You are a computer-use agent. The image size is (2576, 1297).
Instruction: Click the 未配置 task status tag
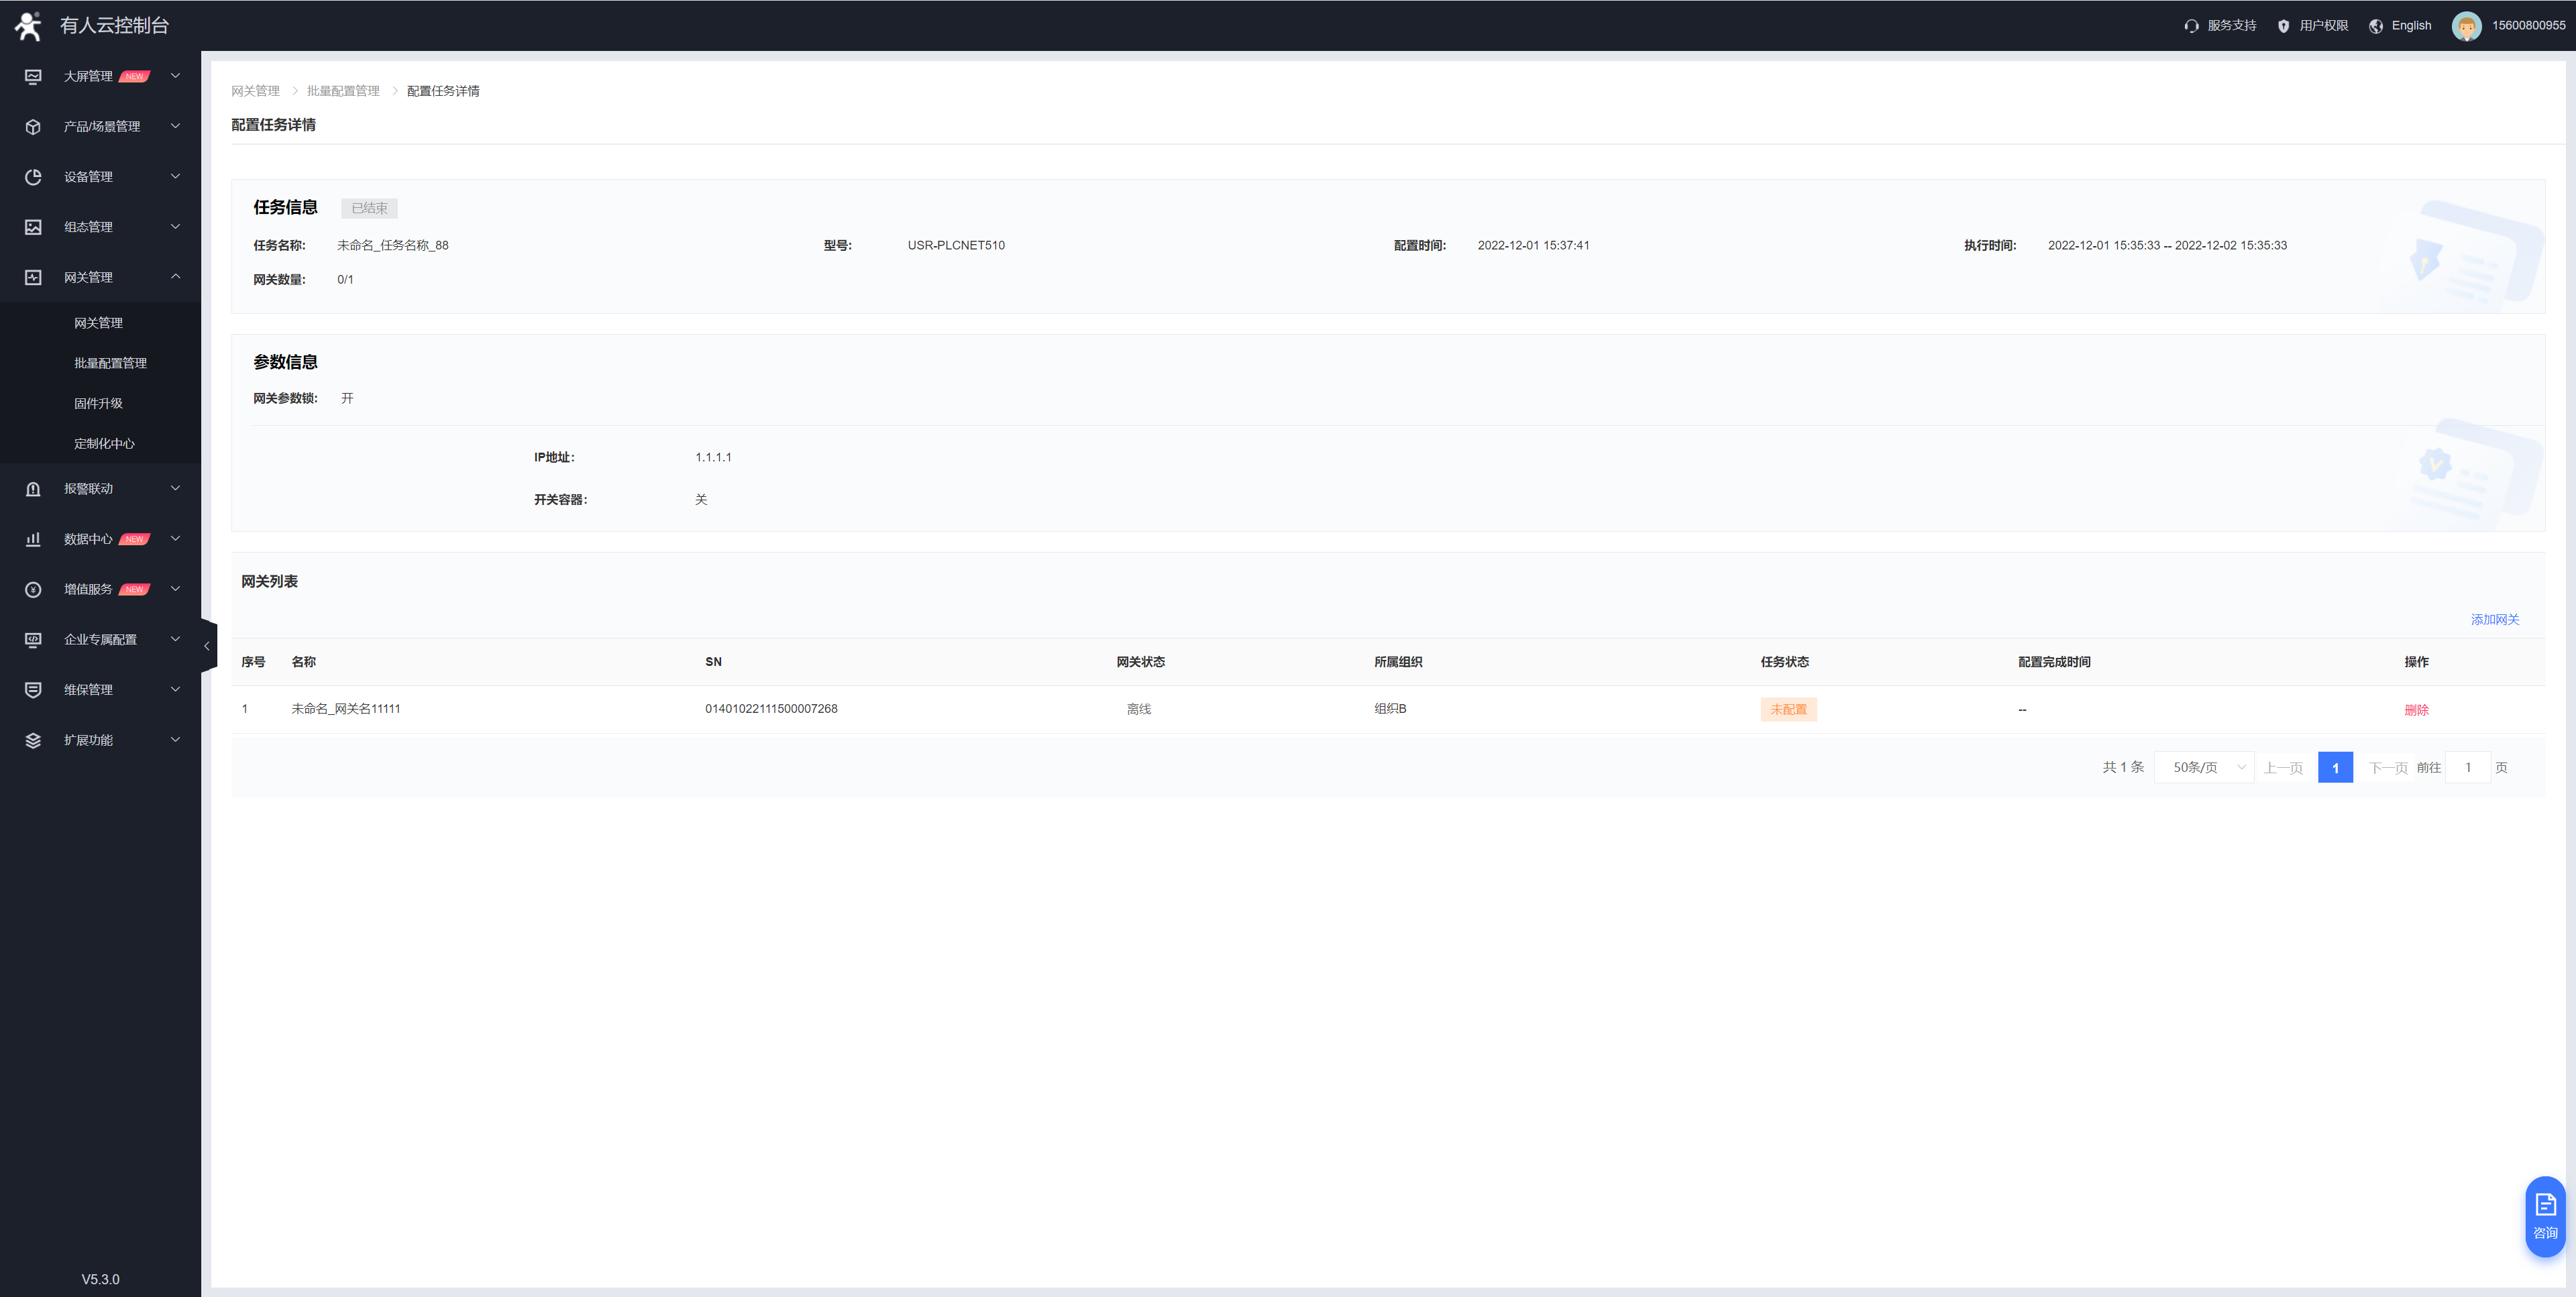click(x=1788, y=710)
